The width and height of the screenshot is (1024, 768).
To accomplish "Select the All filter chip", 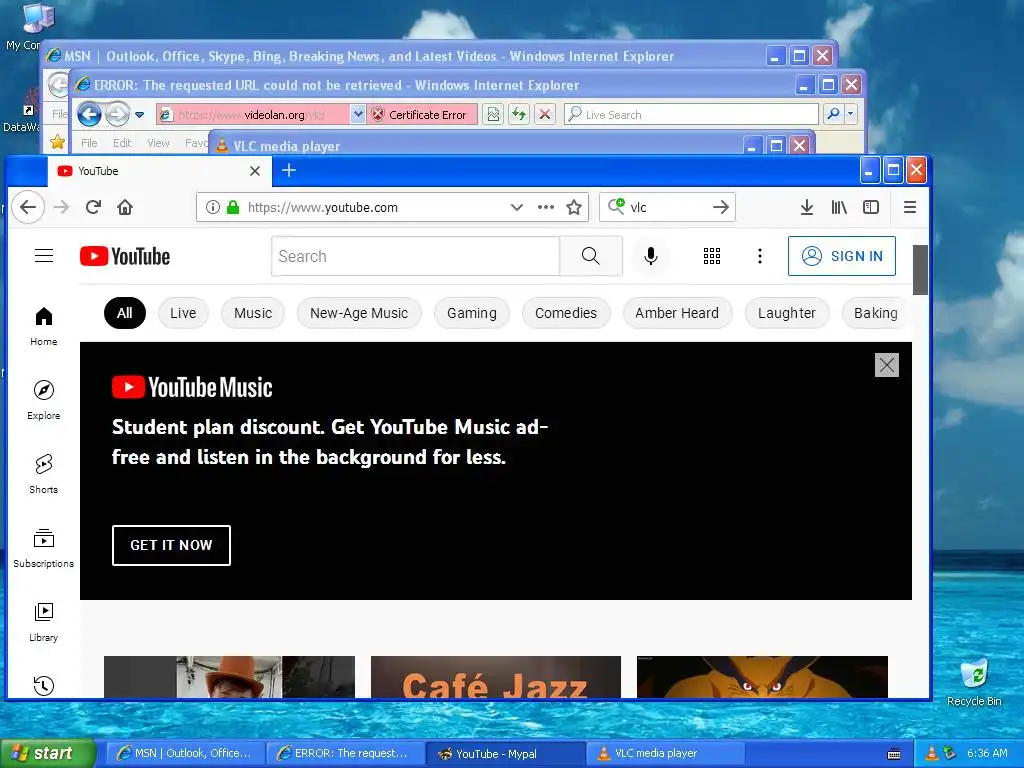I will coord(125,313).
